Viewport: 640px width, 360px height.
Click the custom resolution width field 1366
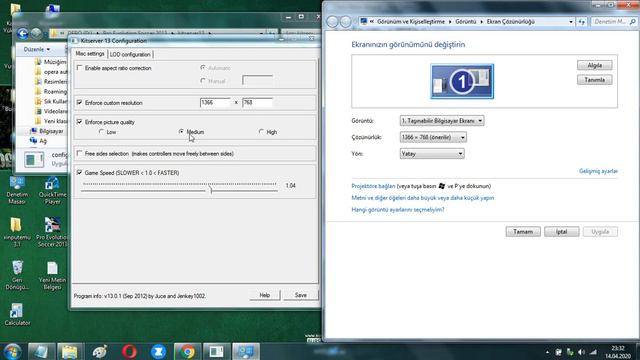(216, 102)
